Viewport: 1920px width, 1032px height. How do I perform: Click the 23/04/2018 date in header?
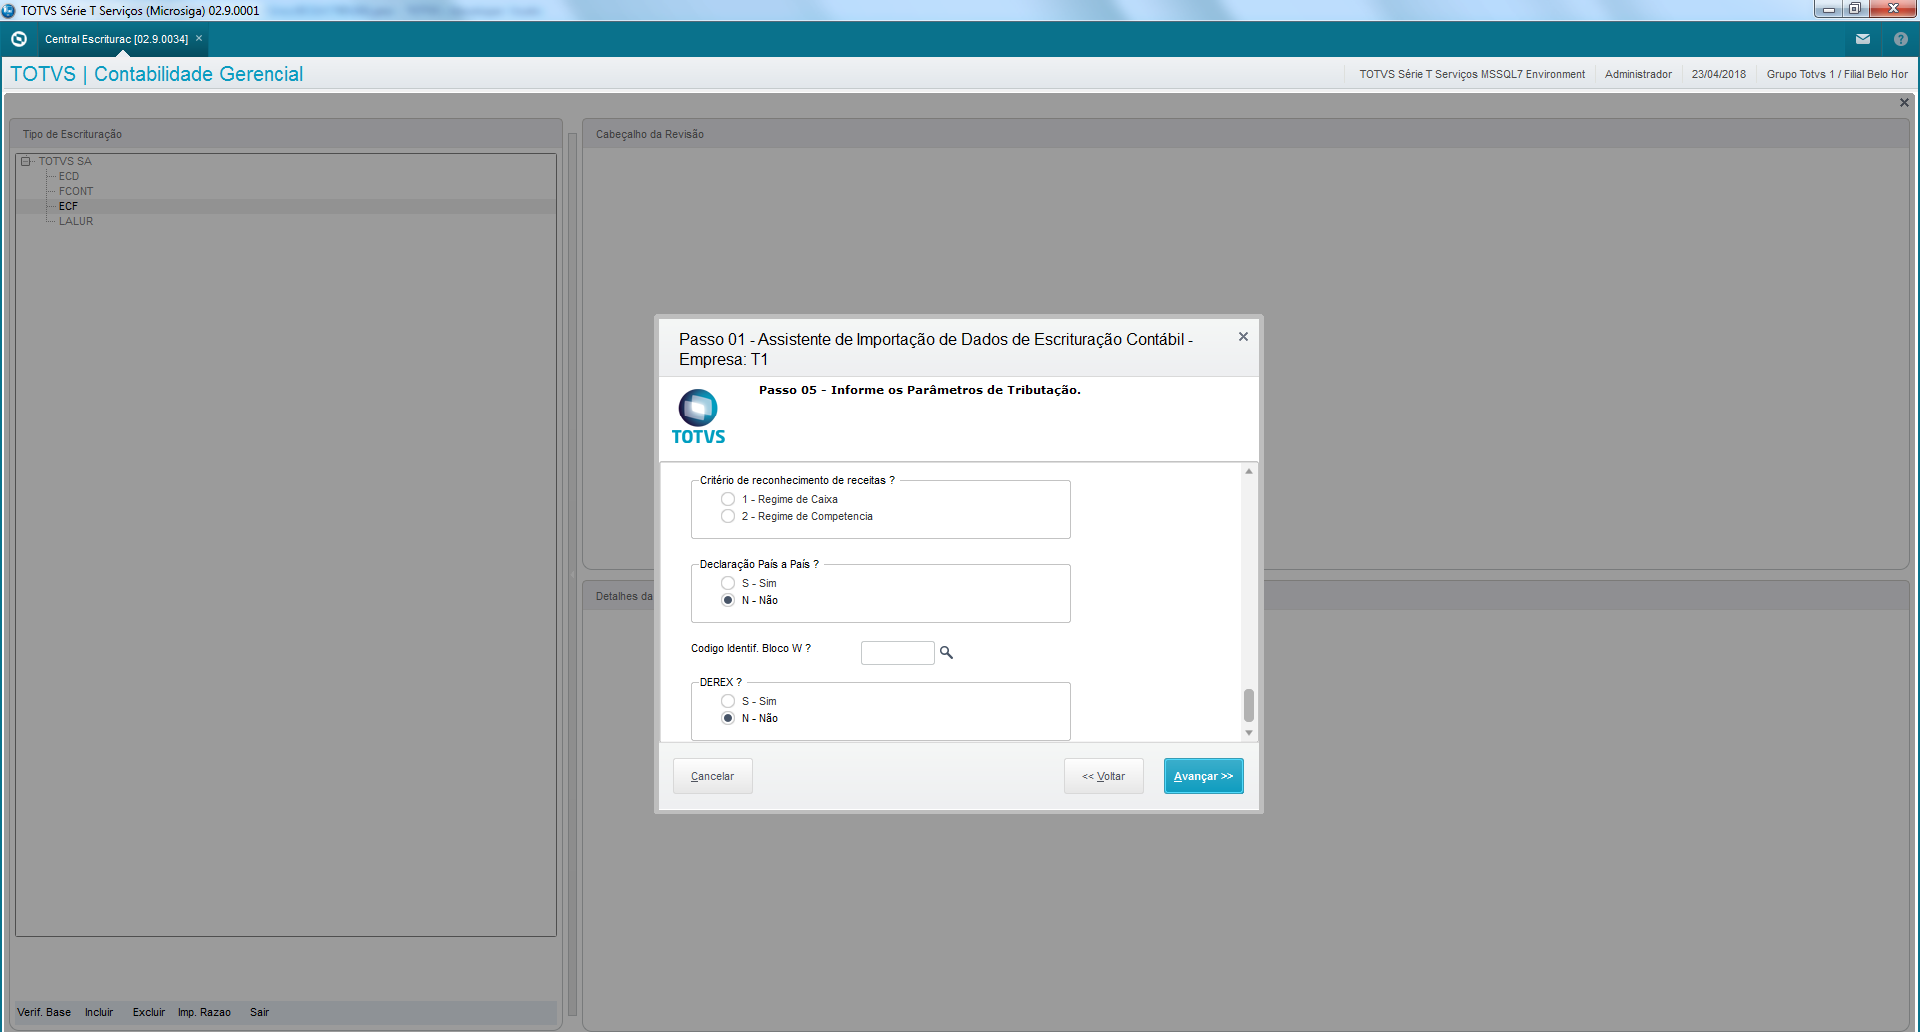click(x=1718, y=74)
